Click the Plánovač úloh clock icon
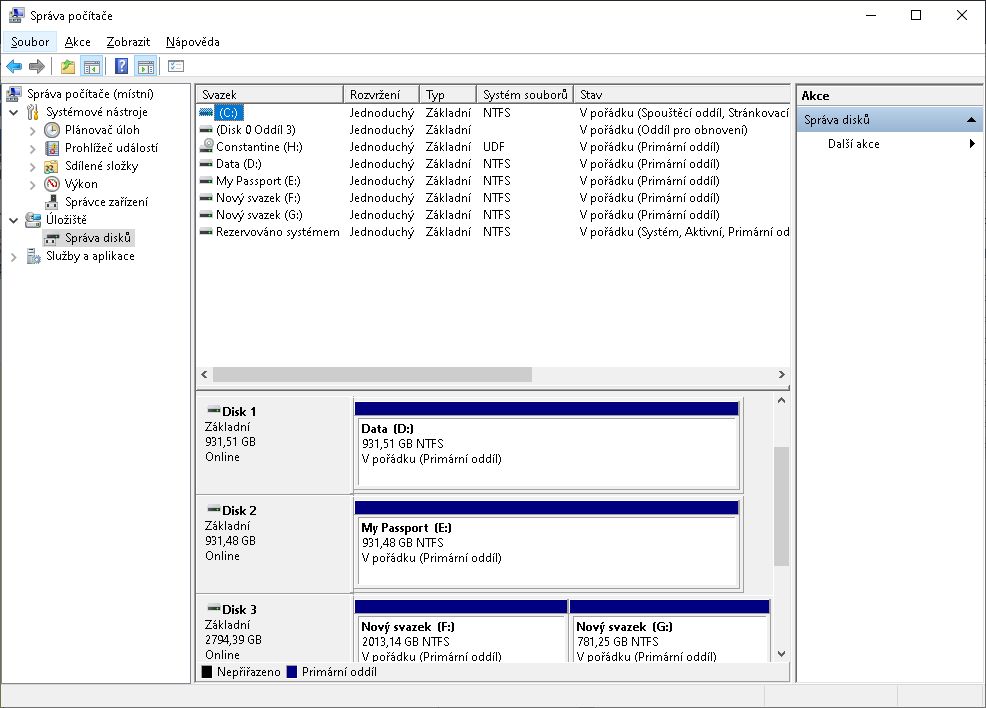Screen dimensions: 986x708 click(x=52, y=130)
